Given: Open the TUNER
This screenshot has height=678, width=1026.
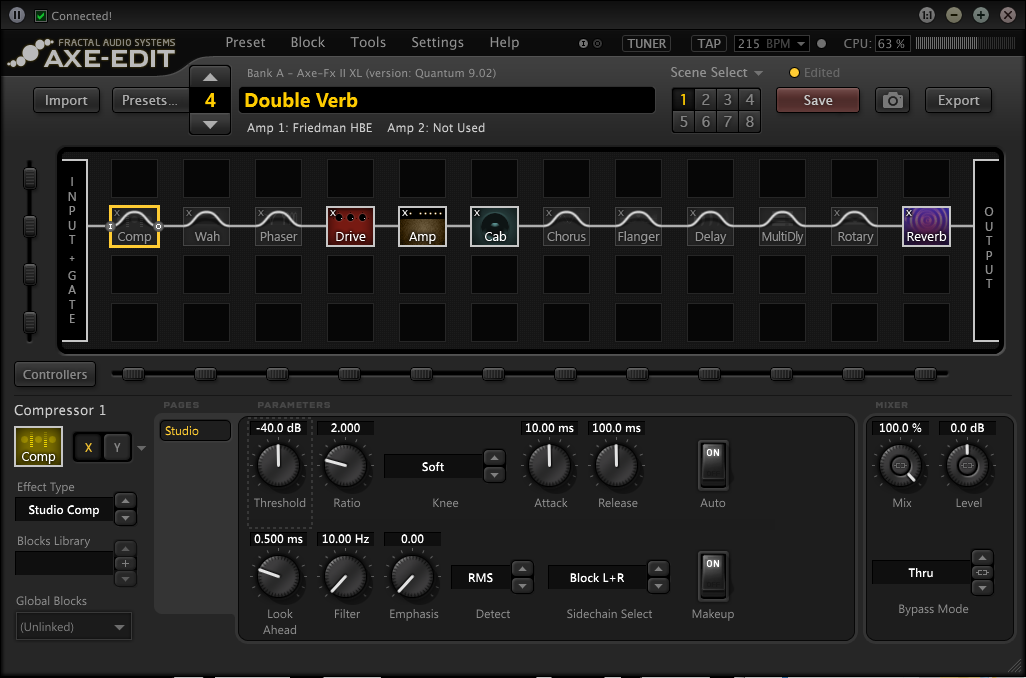Looking at the screenshot, I should tap(646, 44).
